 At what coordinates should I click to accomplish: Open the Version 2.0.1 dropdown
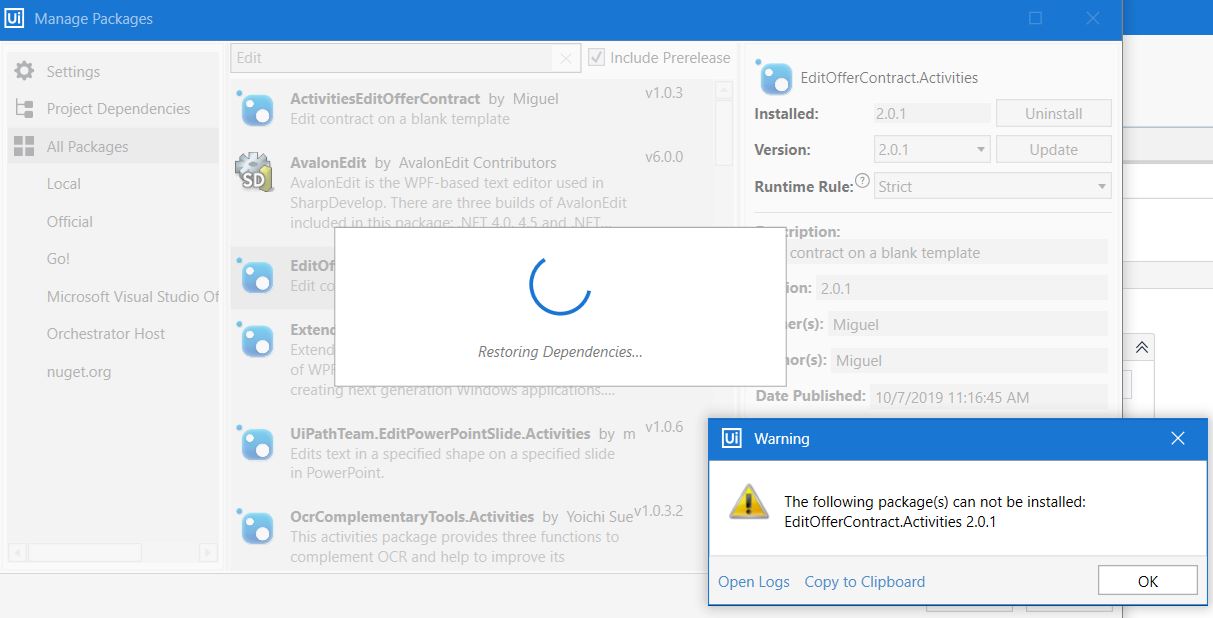[x=932, y=149]
